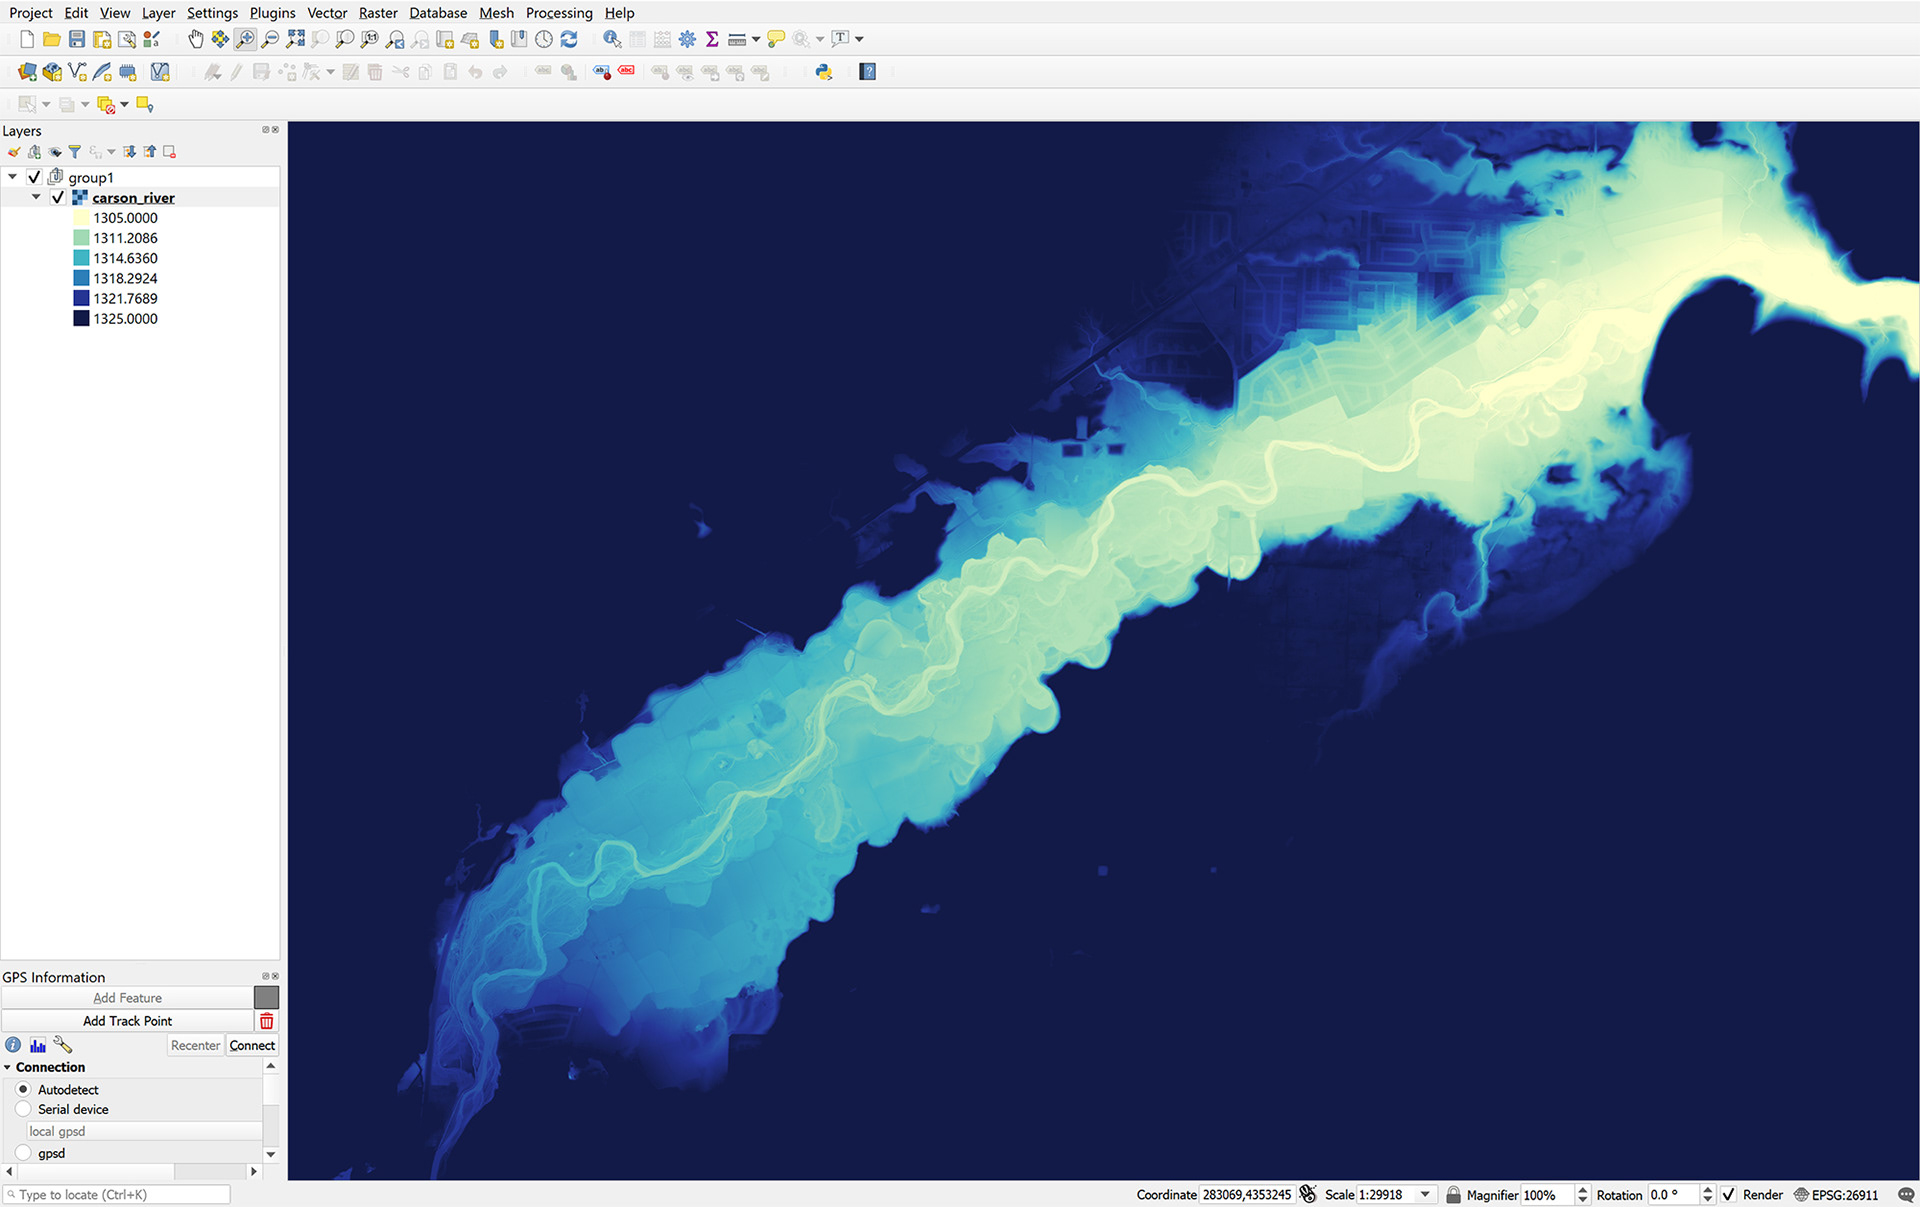Open Statistical Summary sigma icon
This screenshot has width=1920, height=1207.
712,39
